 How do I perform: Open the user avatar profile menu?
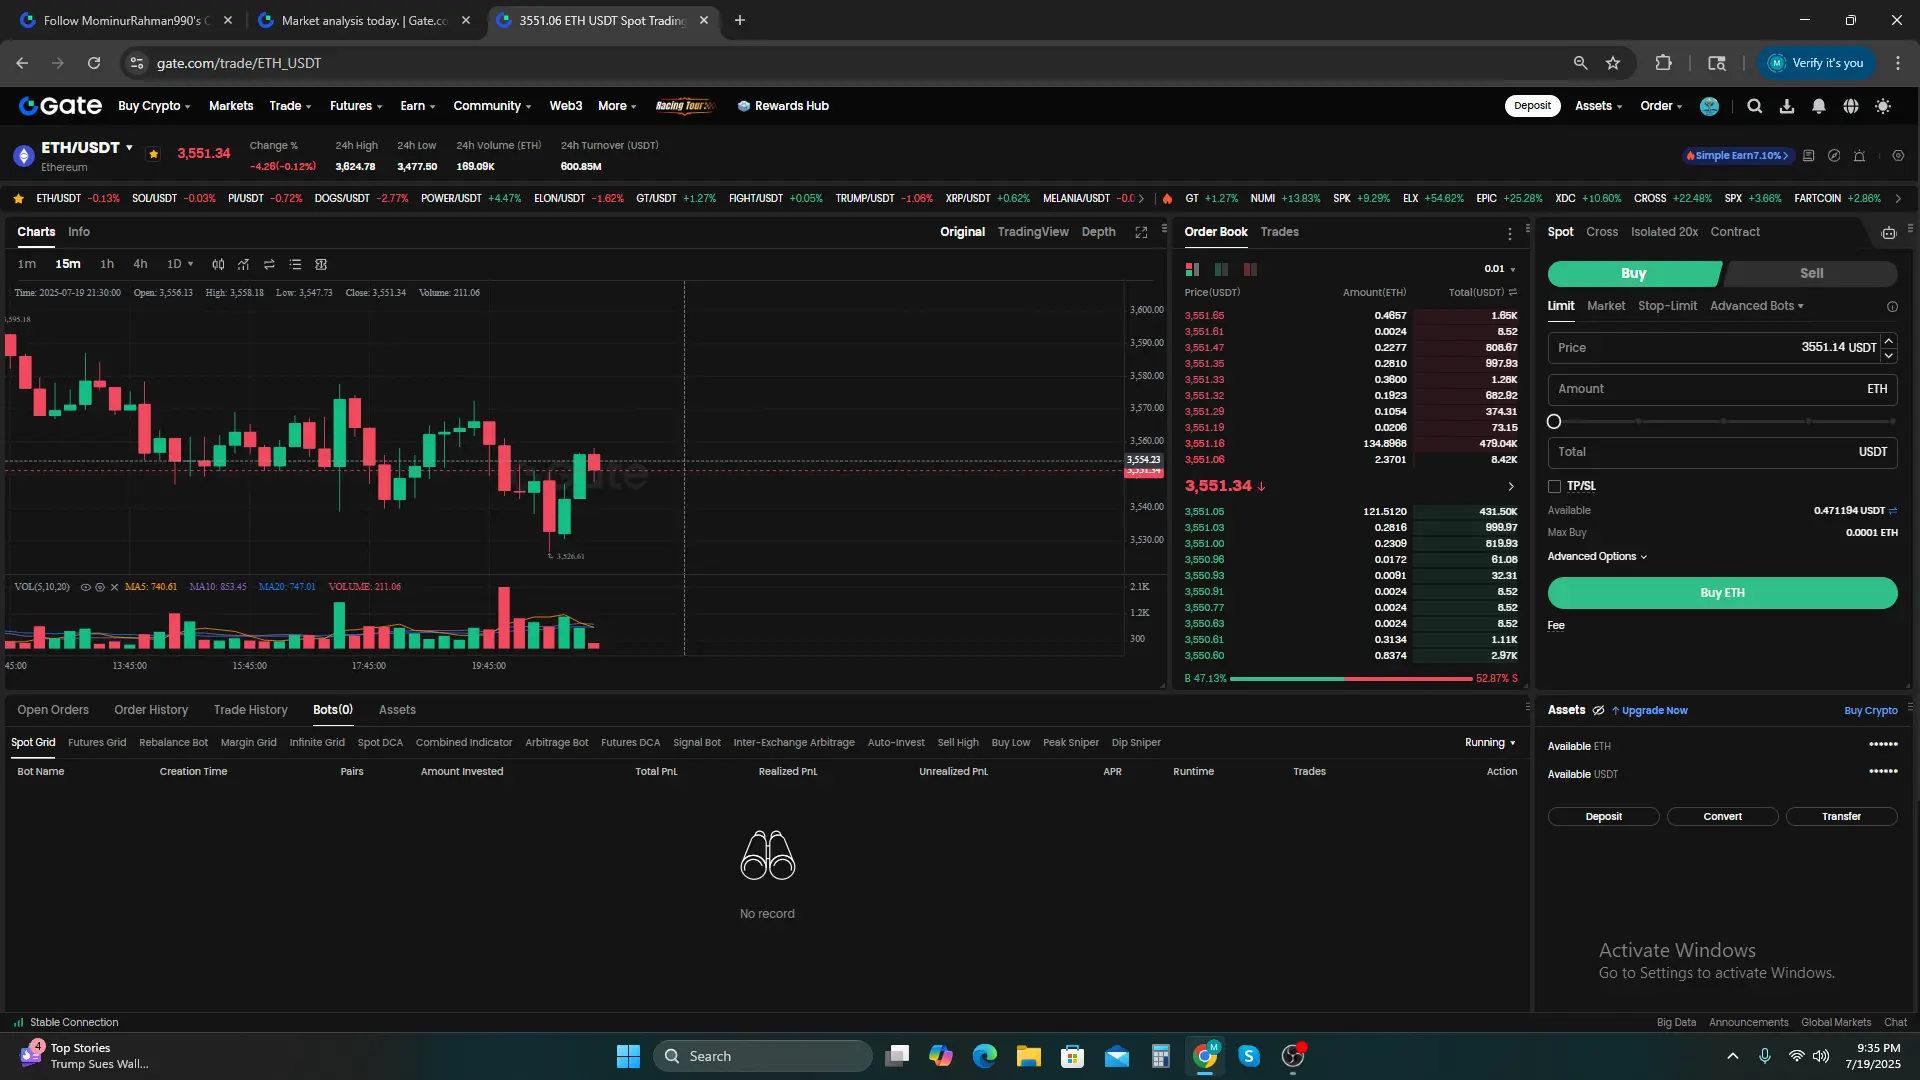coord(1710,106)
